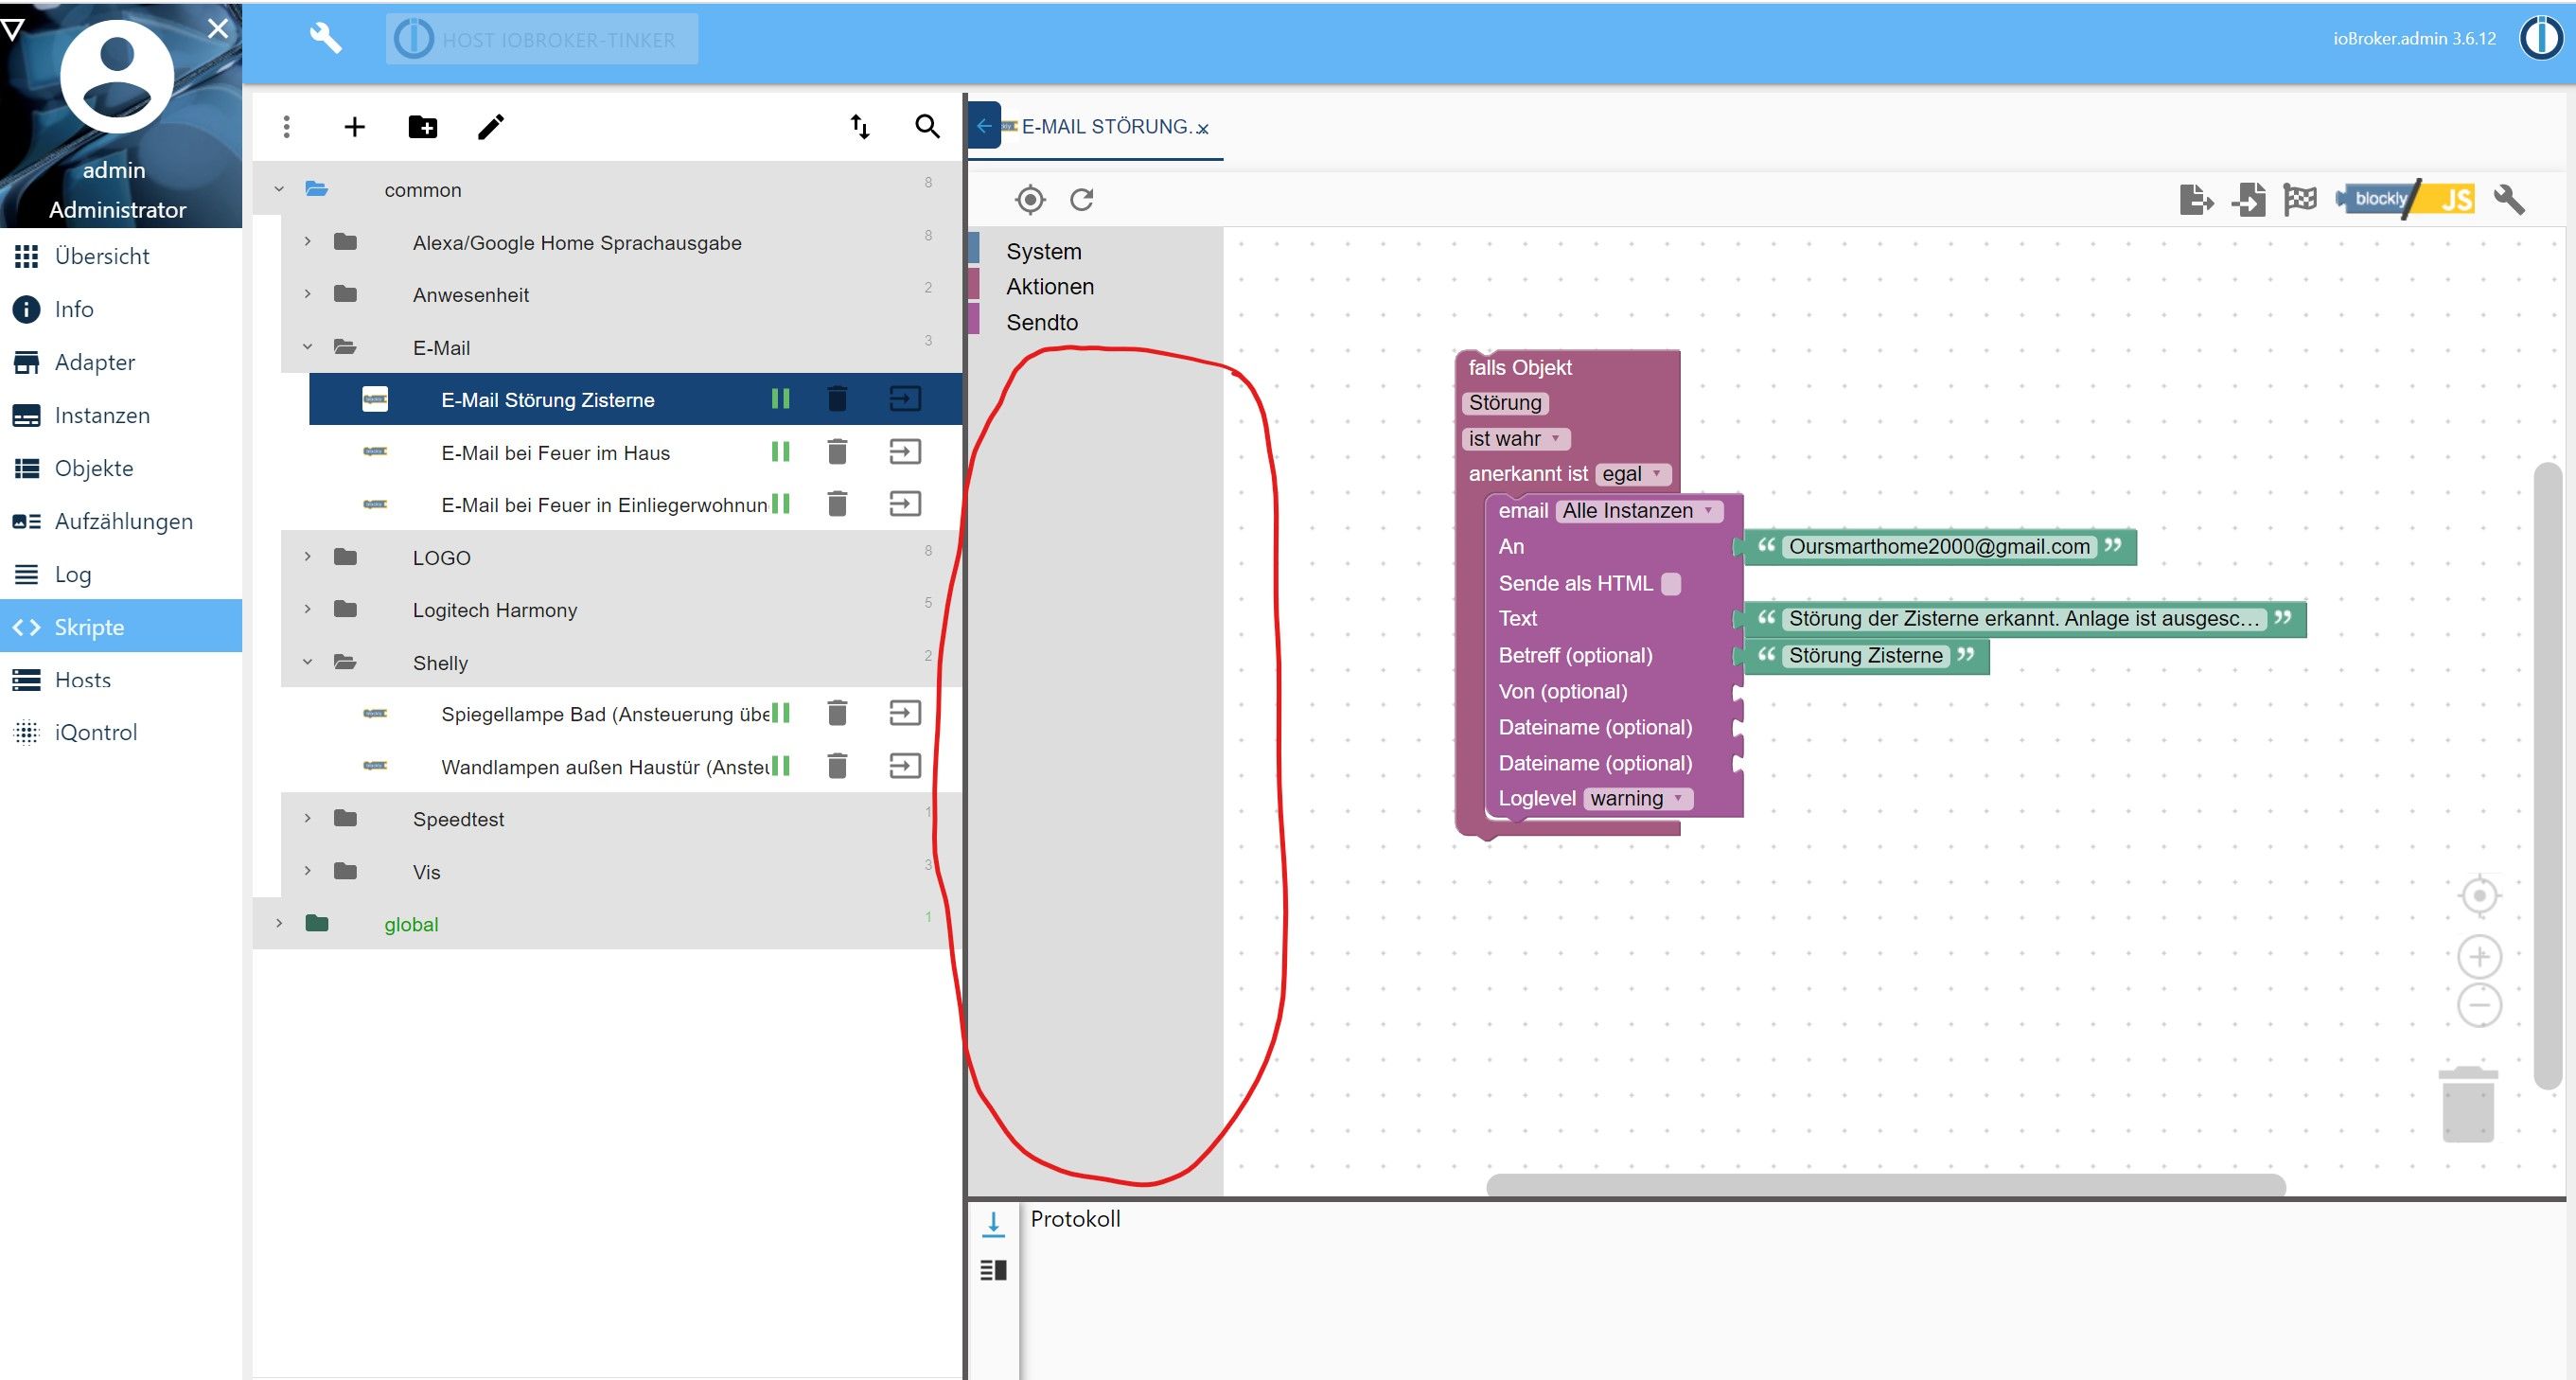Click the add new folder icon

(x=422, y=127)
